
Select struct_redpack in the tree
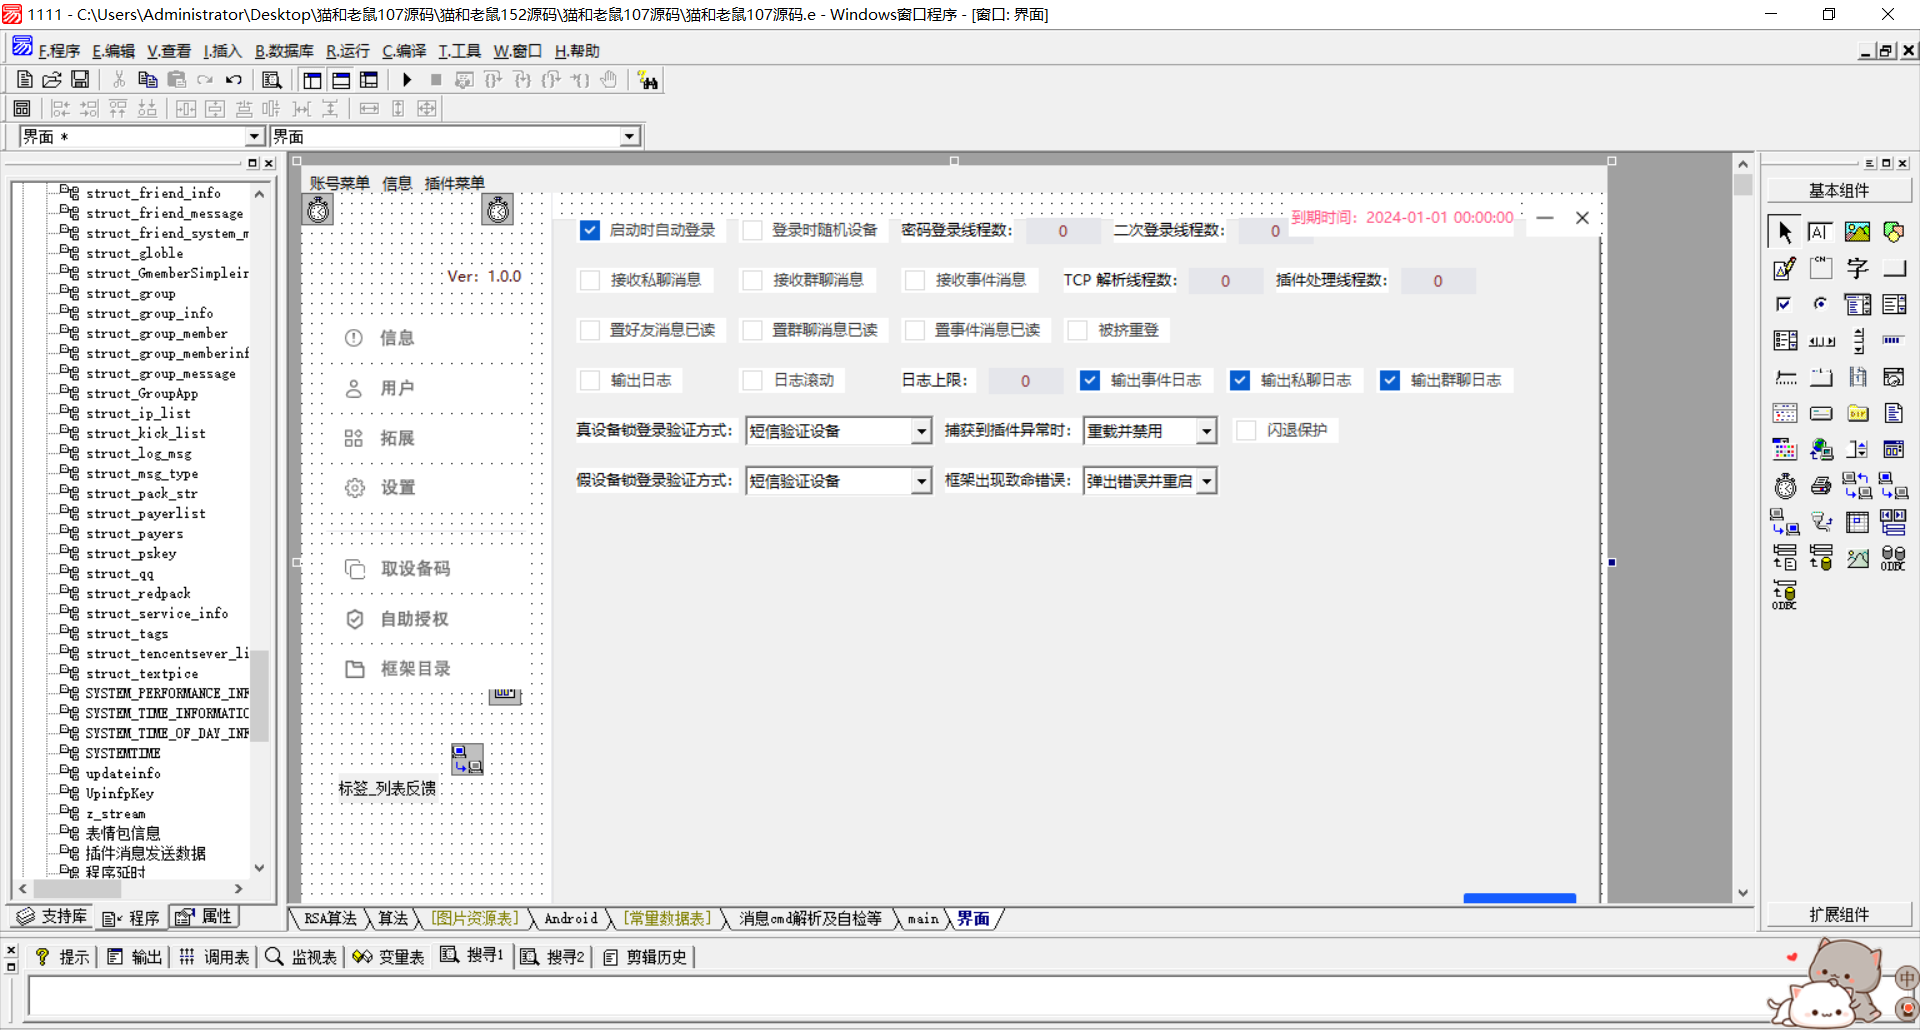point(138,593)
